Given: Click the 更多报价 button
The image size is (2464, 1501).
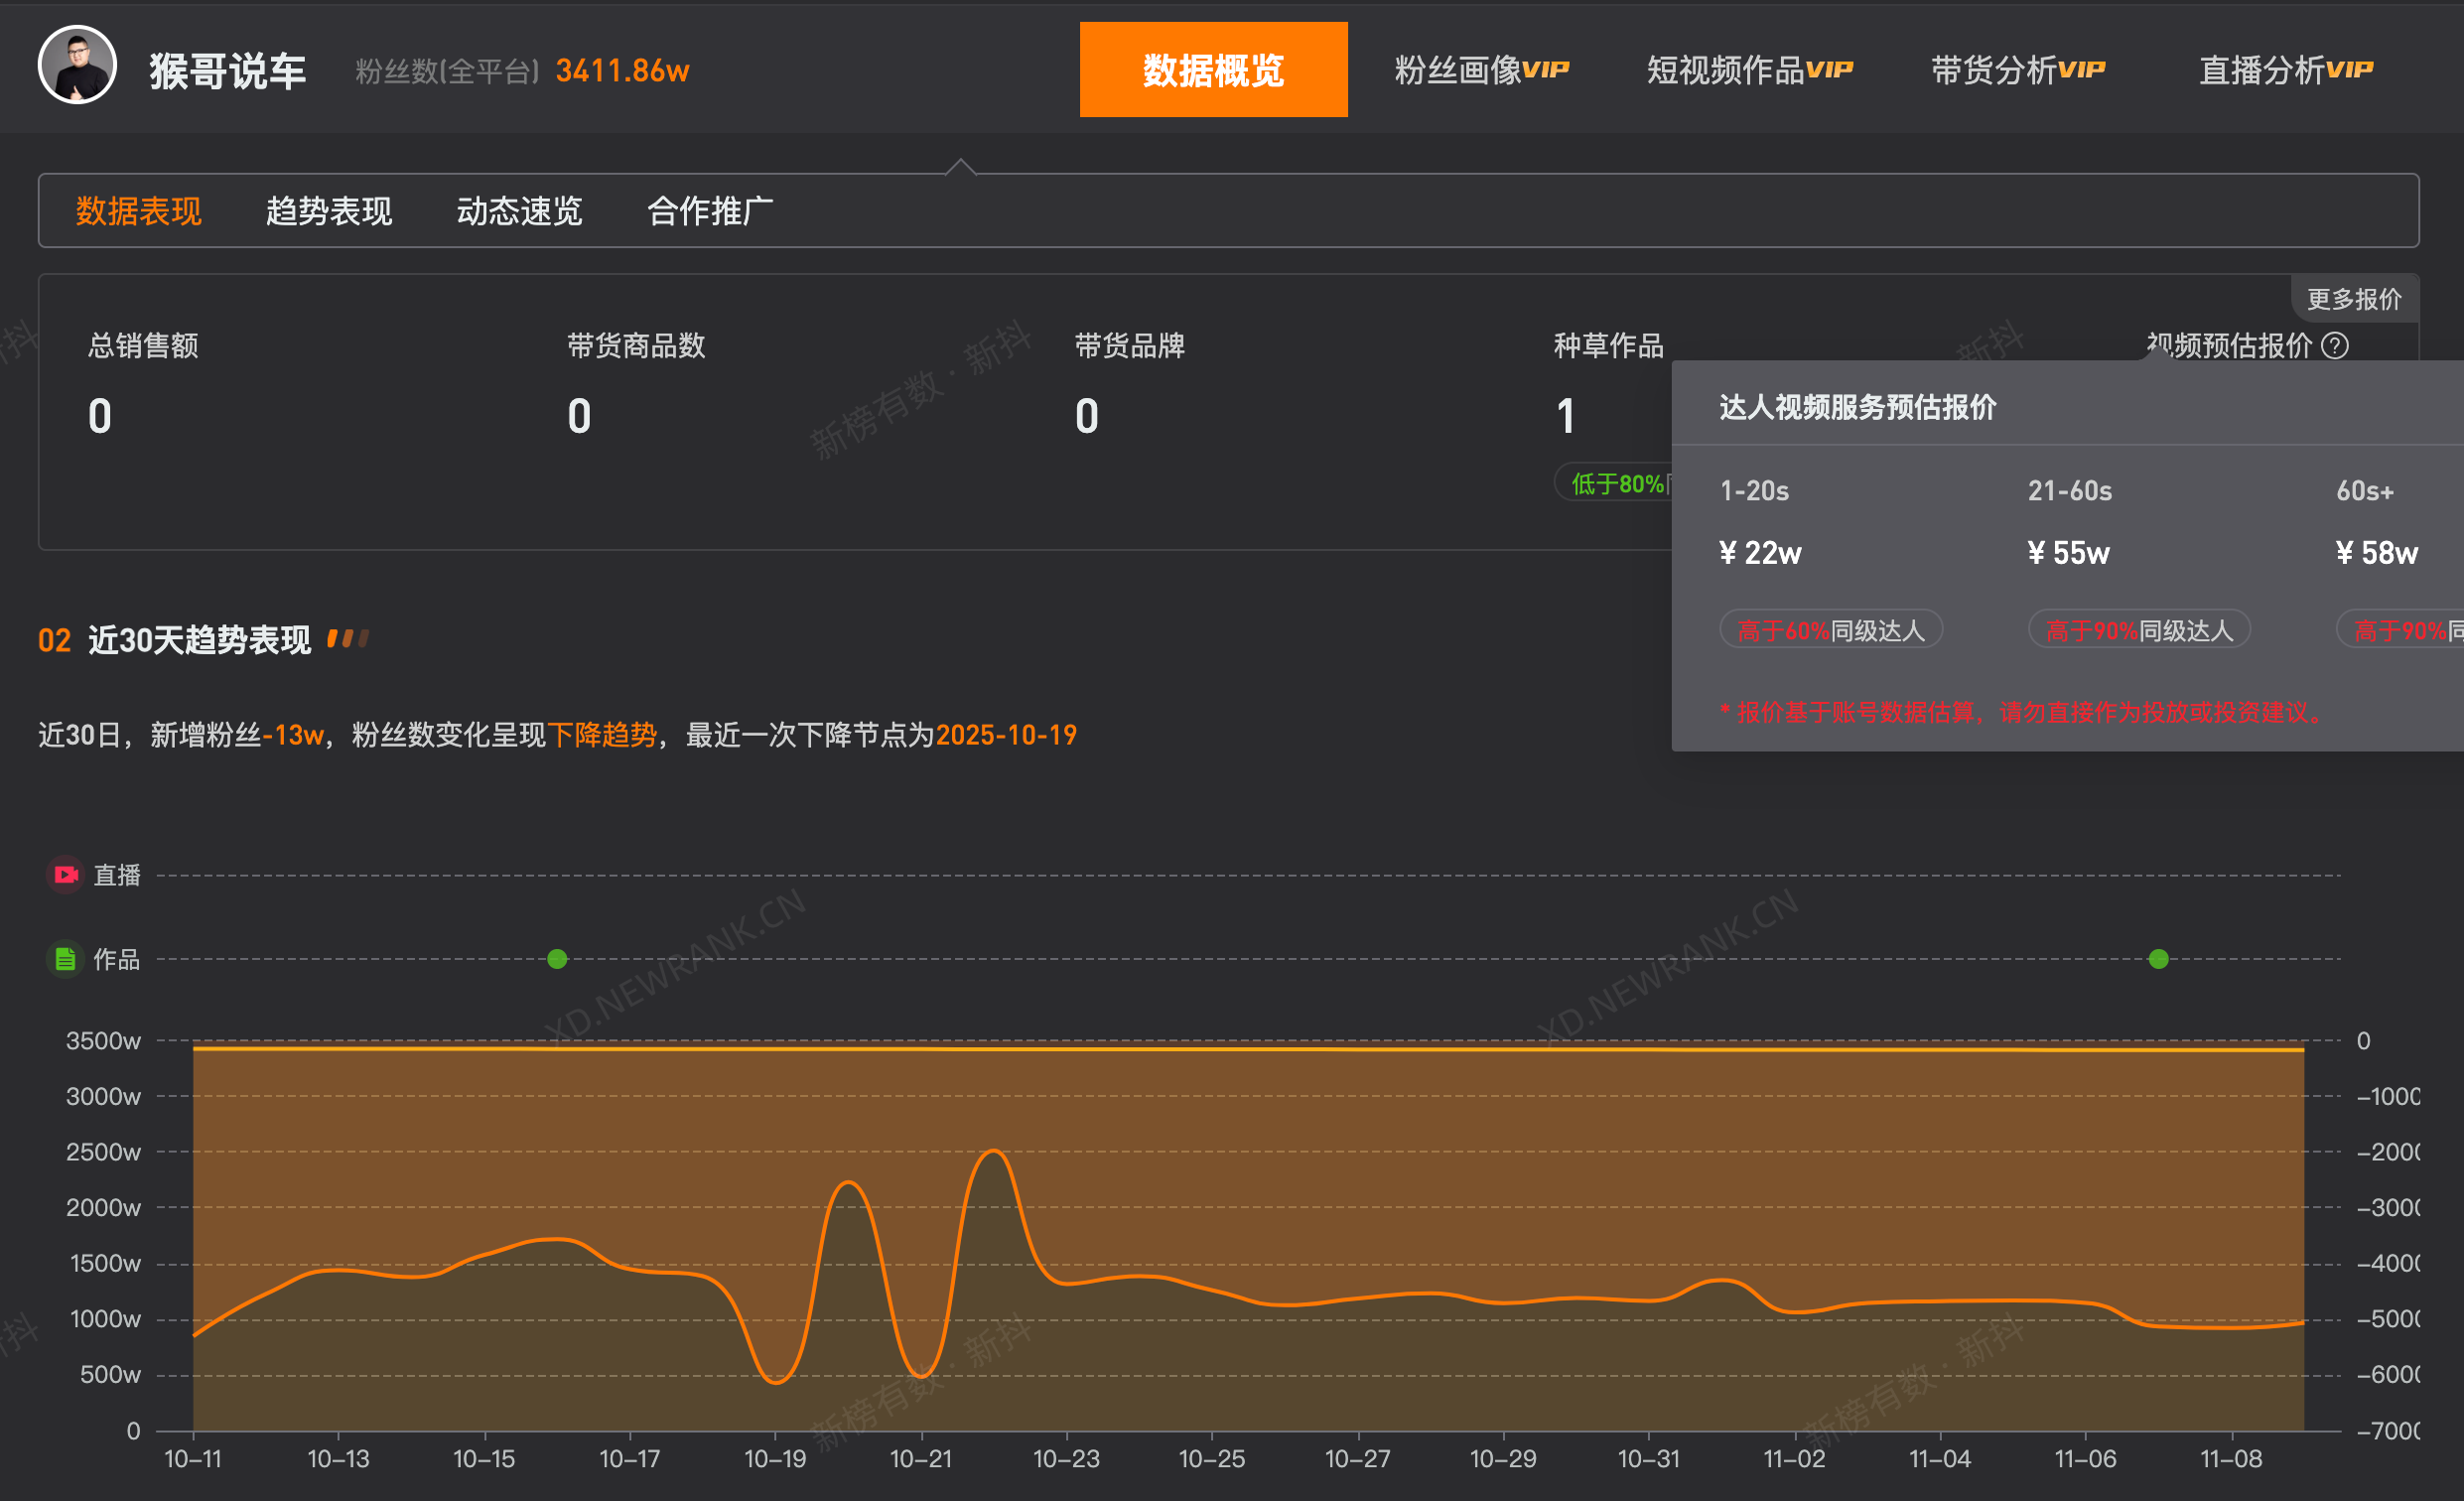Looking at the screenshot, I should pyautogui.click(x=2354, y=298).
